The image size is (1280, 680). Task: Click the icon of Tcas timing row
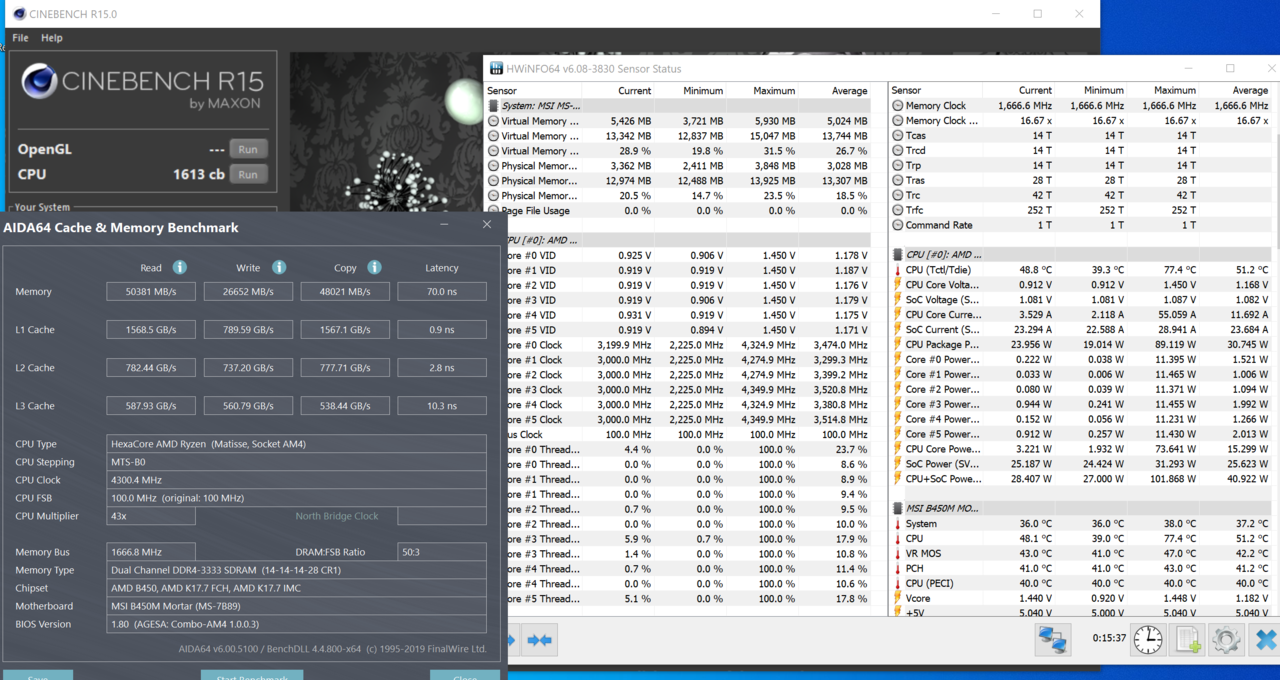(897, 135)
